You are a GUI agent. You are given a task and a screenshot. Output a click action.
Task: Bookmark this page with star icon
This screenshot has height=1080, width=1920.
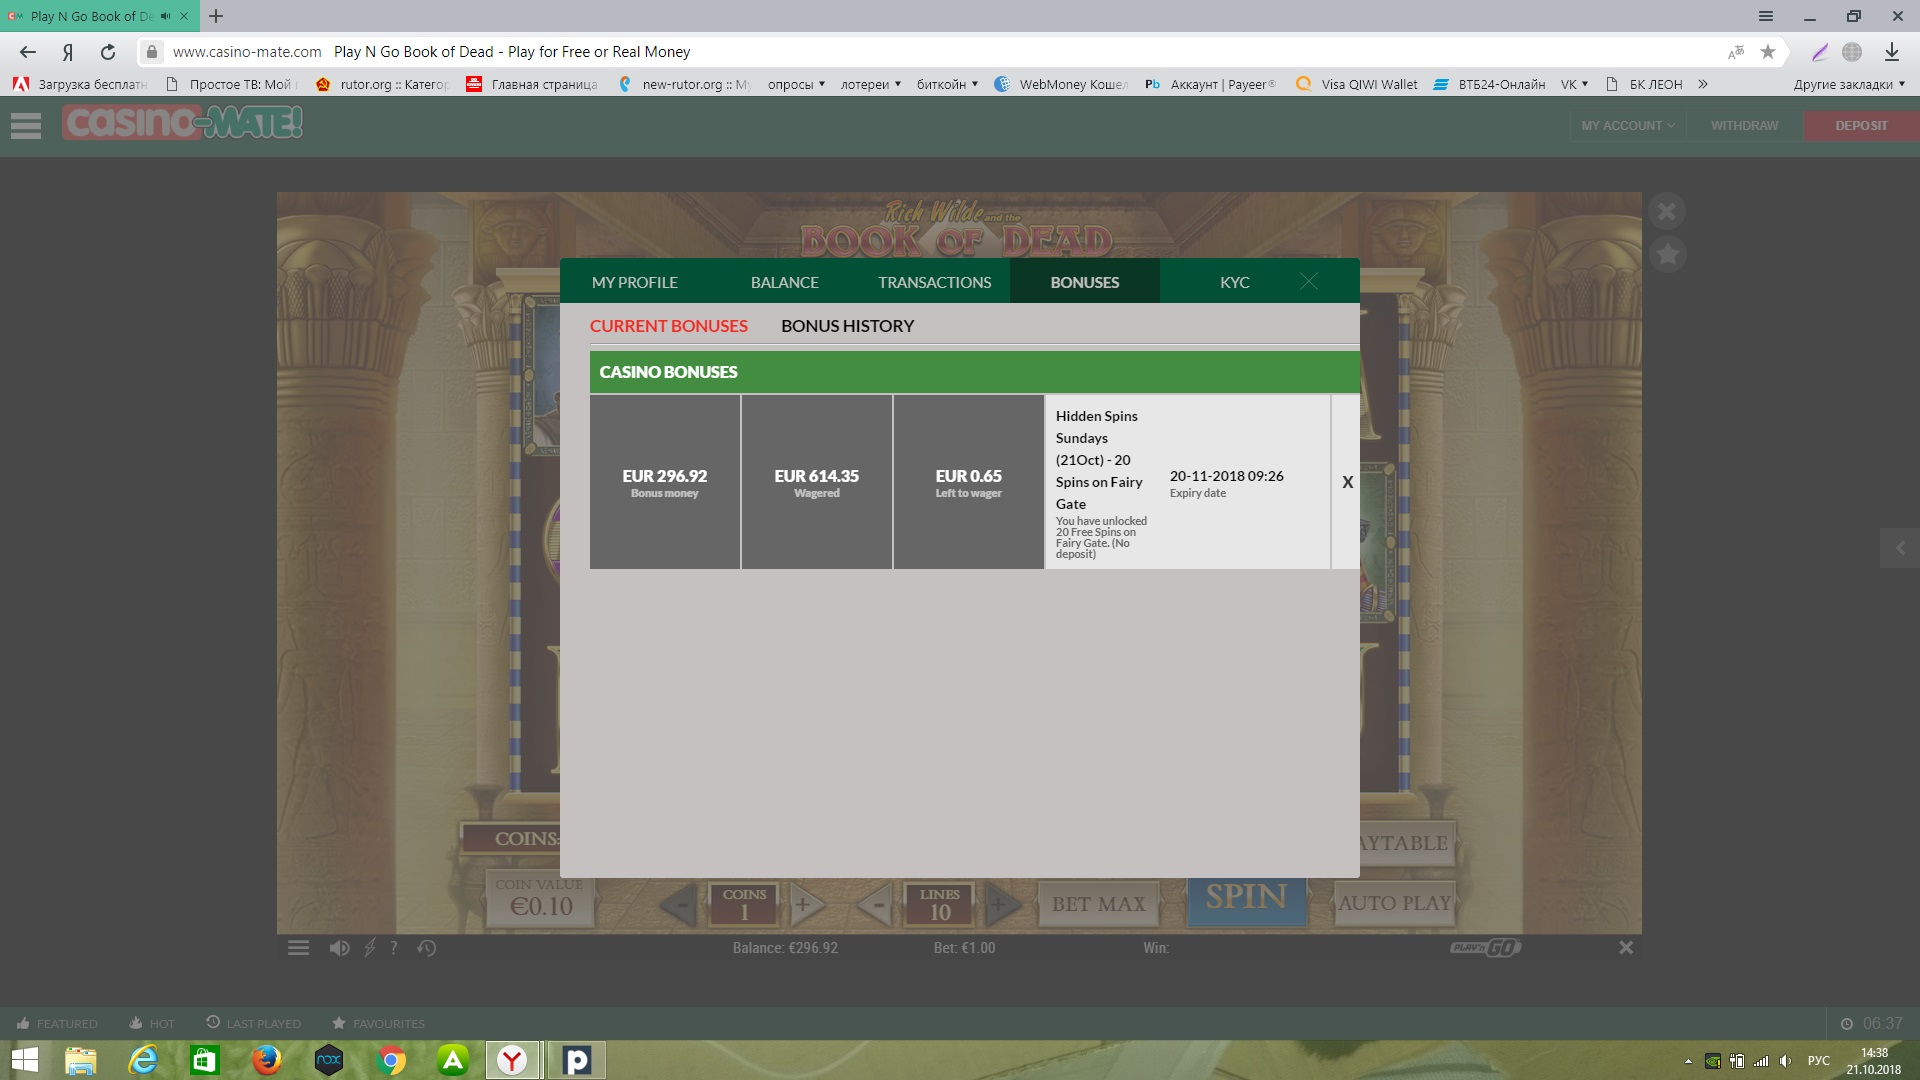1768,52
